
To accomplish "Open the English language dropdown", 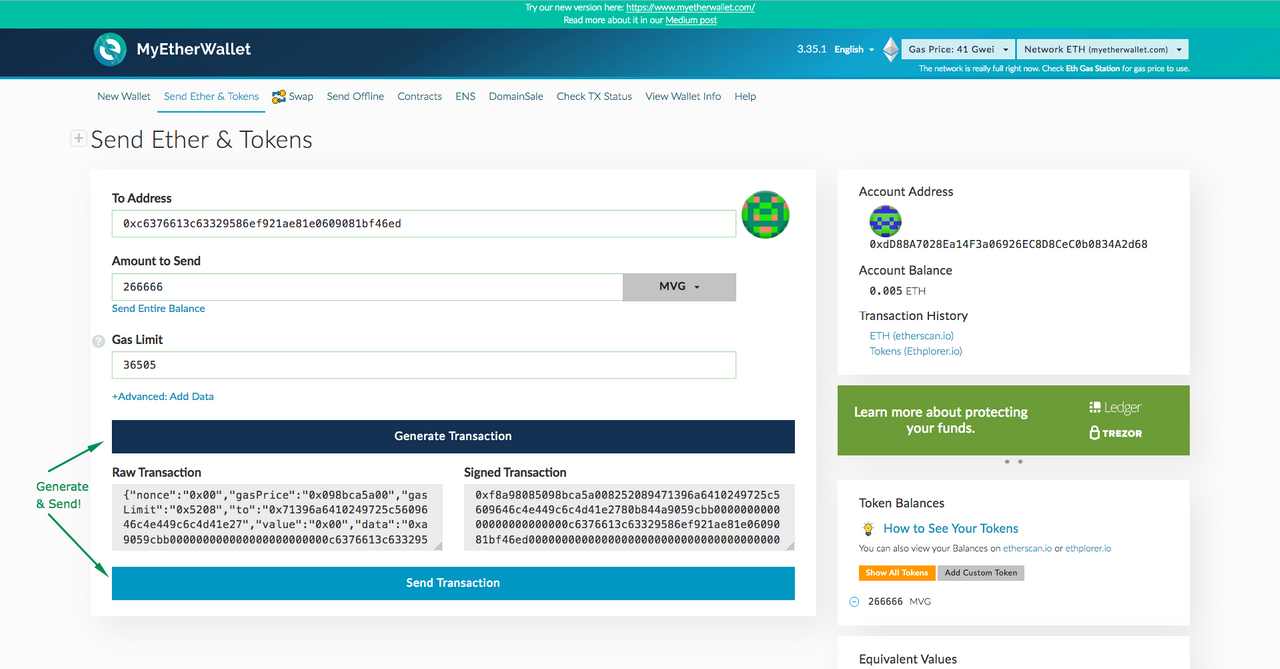I will tap(854, 49).
